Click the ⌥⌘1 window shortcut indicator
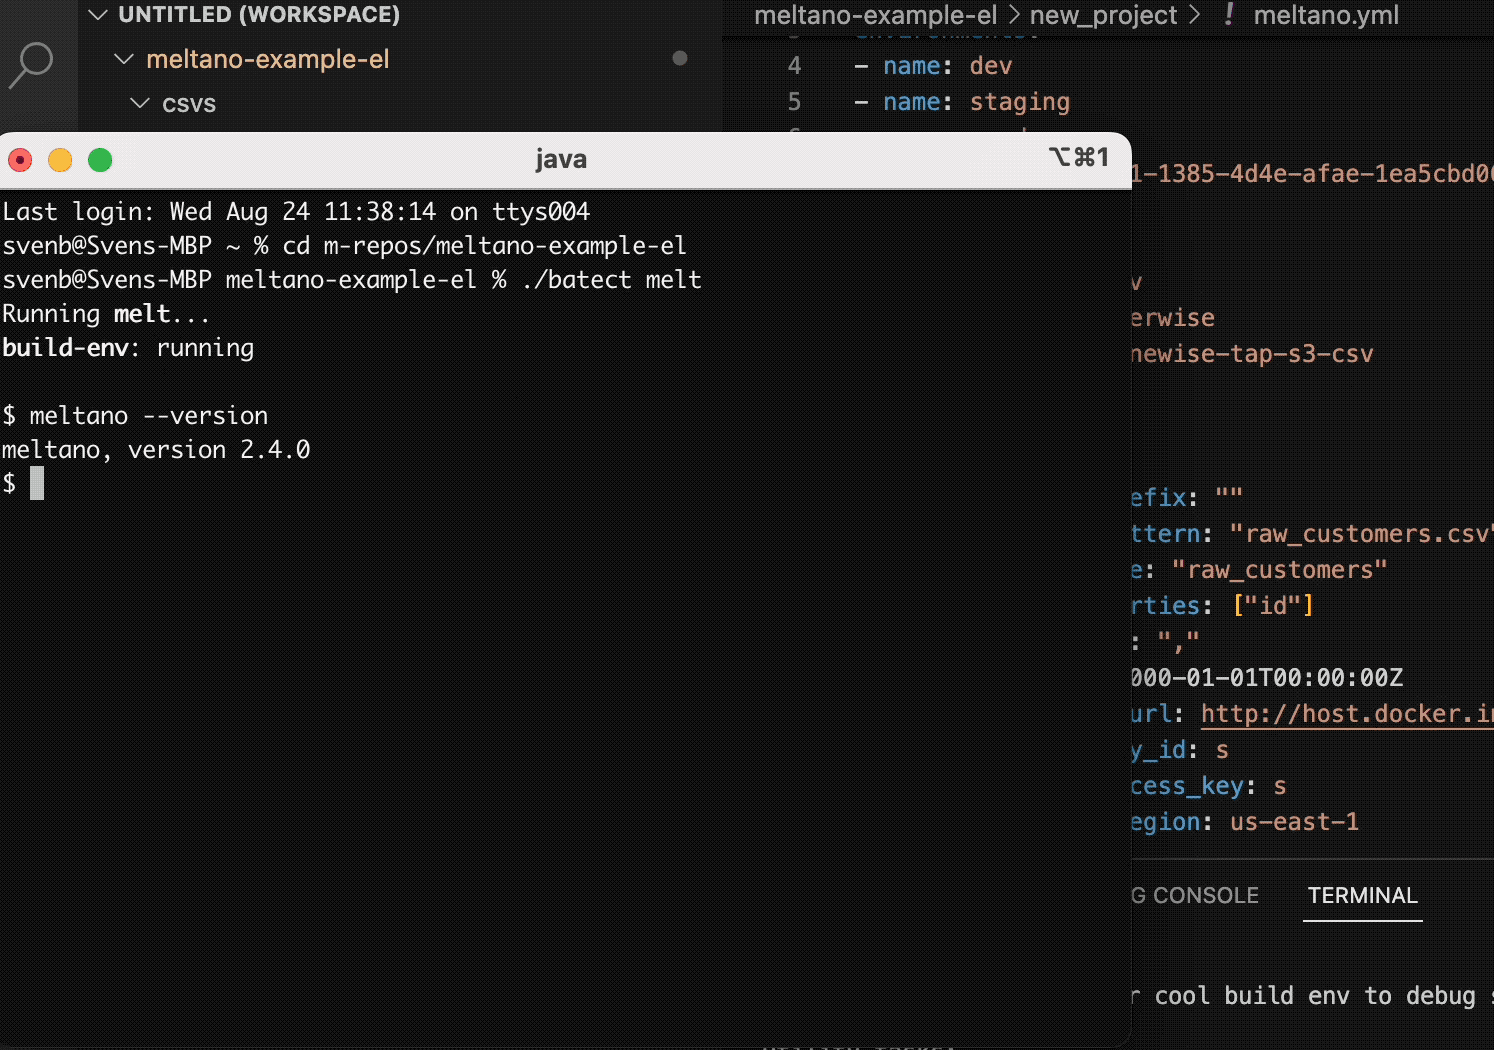1494x1050 pixels. point(1078,158)
